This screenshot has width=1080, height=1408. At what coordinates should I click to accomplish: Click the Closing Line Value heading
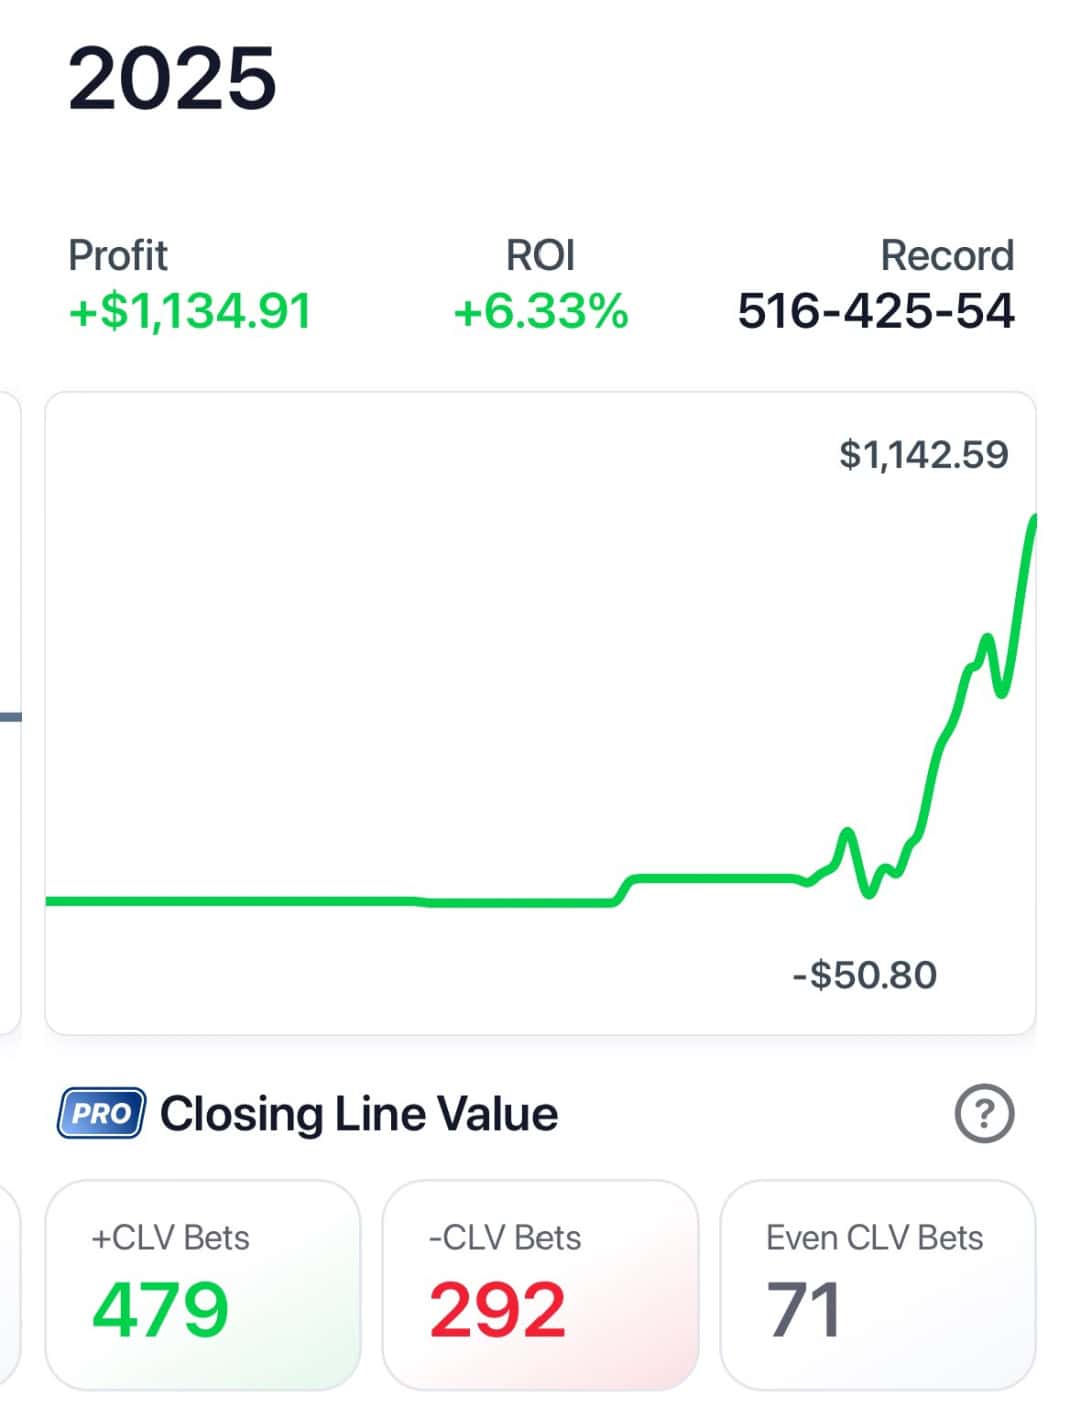tap(359, 1114)
